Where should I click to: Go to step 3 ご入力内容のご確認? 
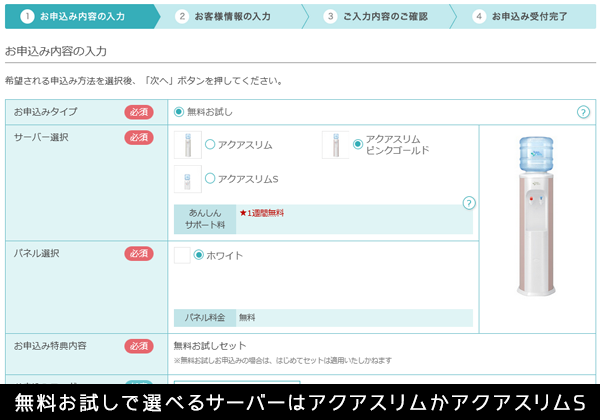click(x=380, y=16)
